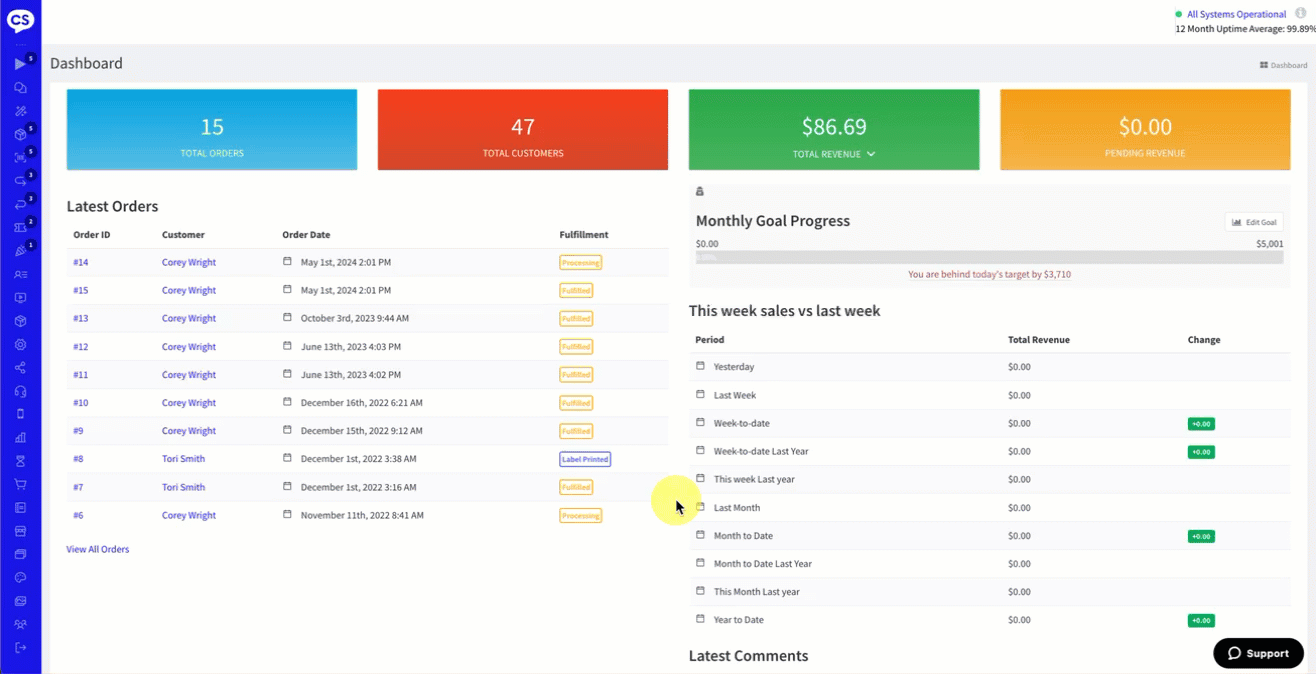The image size is (1316, 674).
Task: Open order #14 link
Action: [x=80, y=262]
